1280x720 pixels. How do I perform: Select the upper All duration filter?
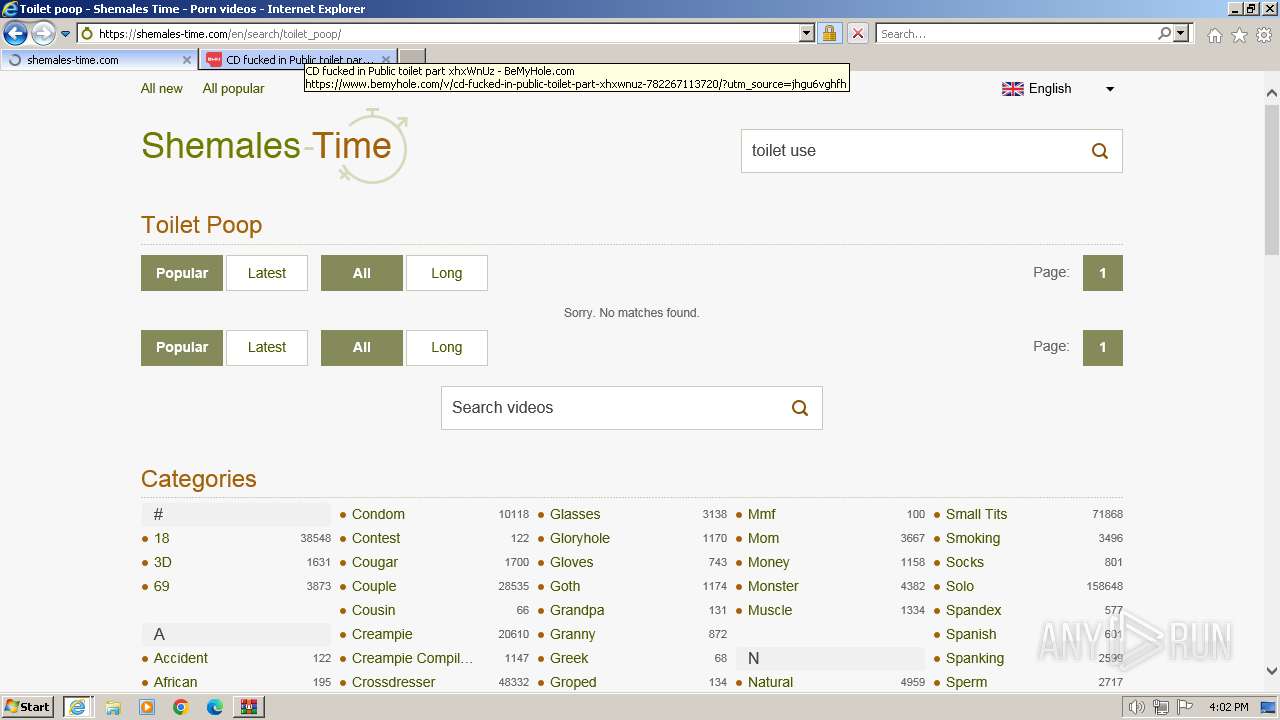click(362, 273)
